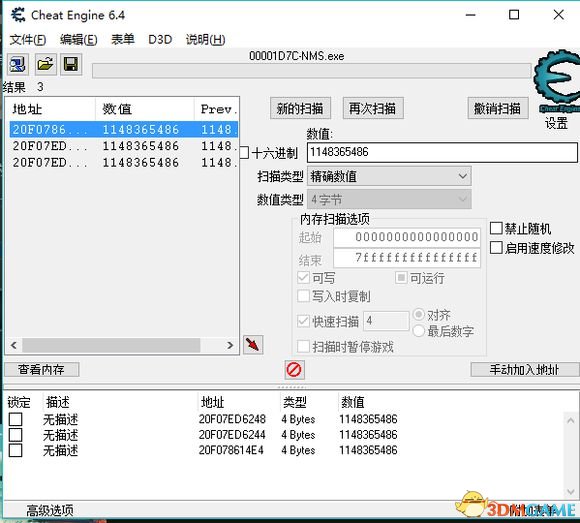Click the 锁定 column header
This screenshot has width=580, height=523.
(19, 402)
